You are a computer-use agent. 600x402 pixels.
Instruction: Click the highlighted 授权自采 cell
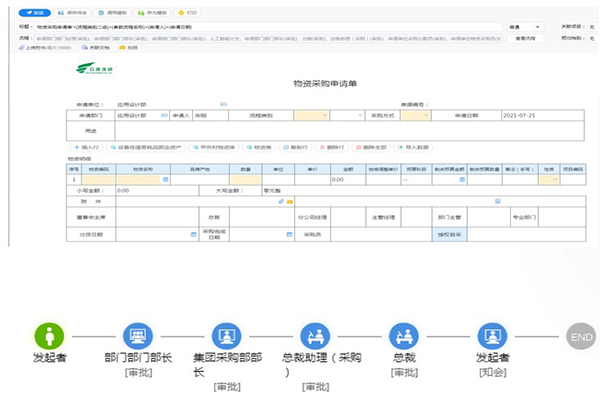point(450,234)
